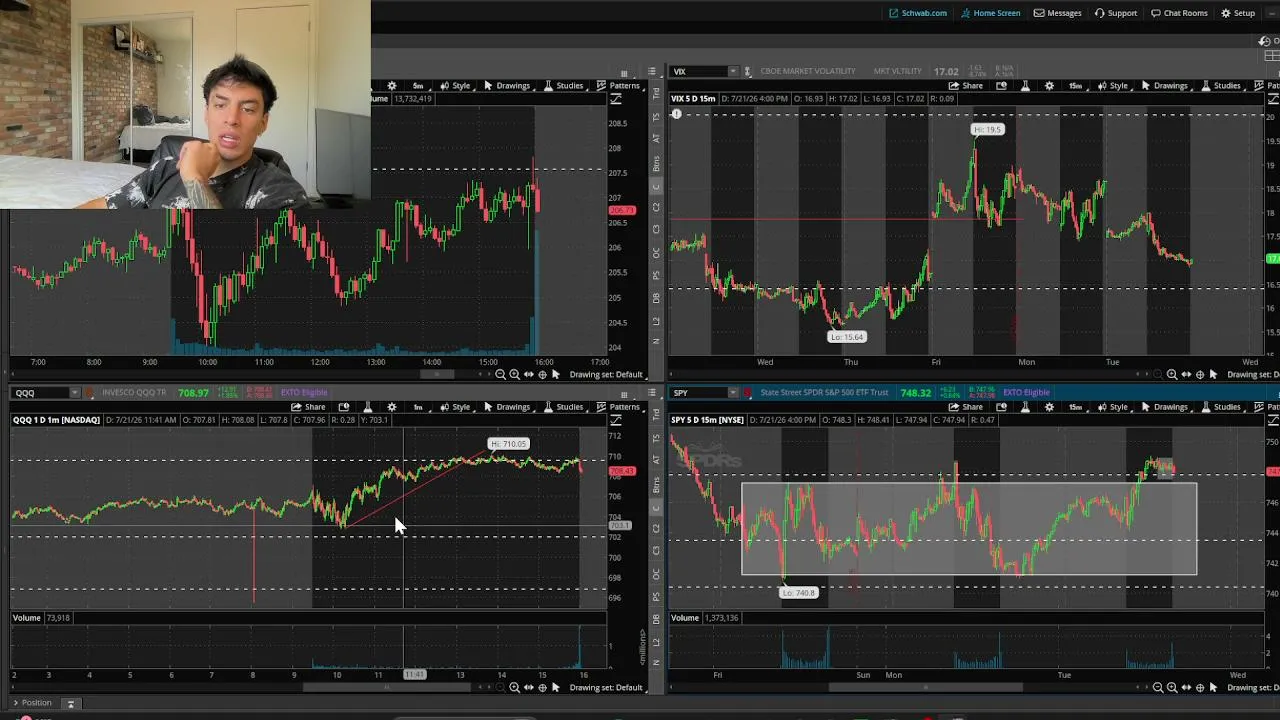Click the SPY symbol input field
Viewport: 1280px width, 720px height.
pos(697,393)
